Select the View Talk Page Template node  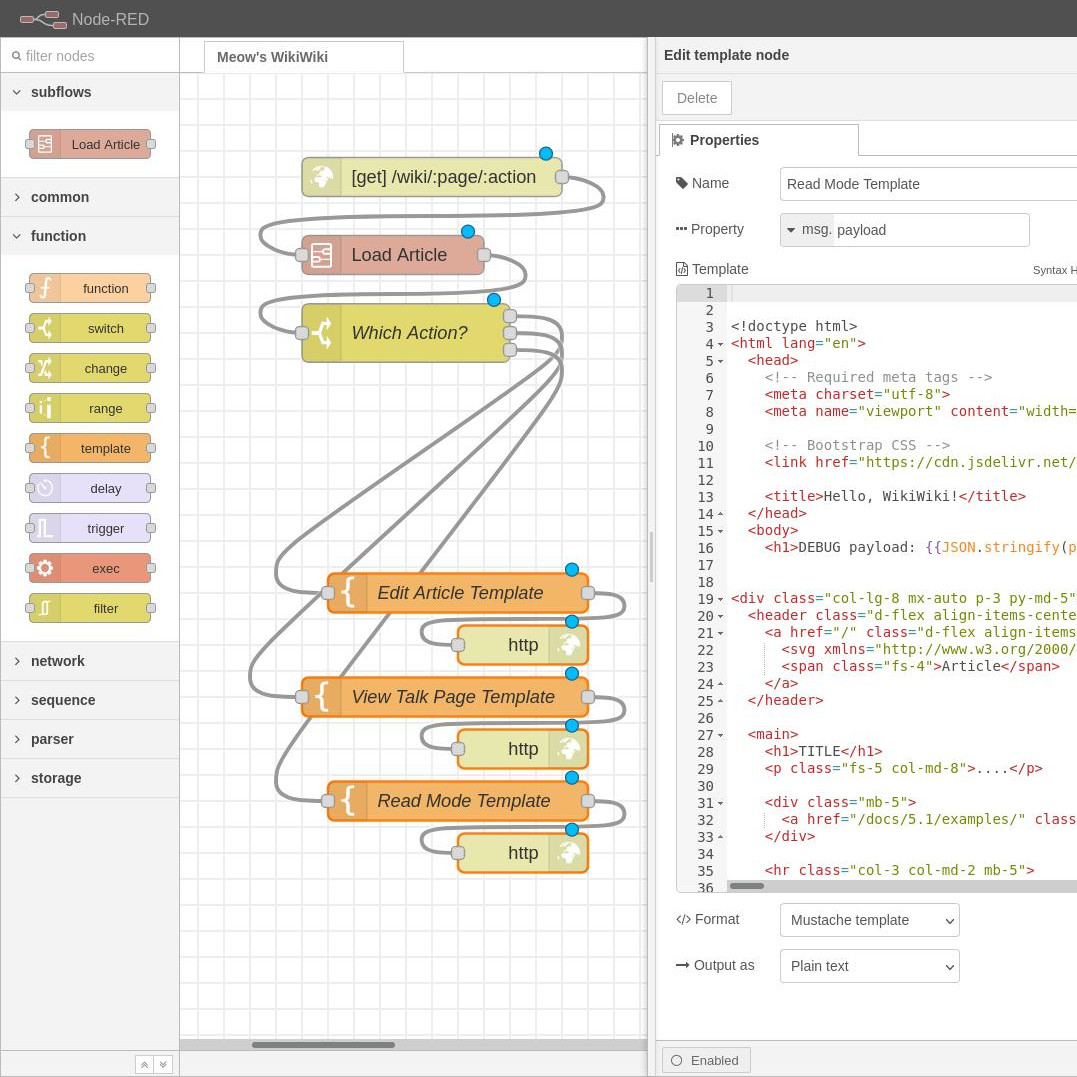(445, 696)
